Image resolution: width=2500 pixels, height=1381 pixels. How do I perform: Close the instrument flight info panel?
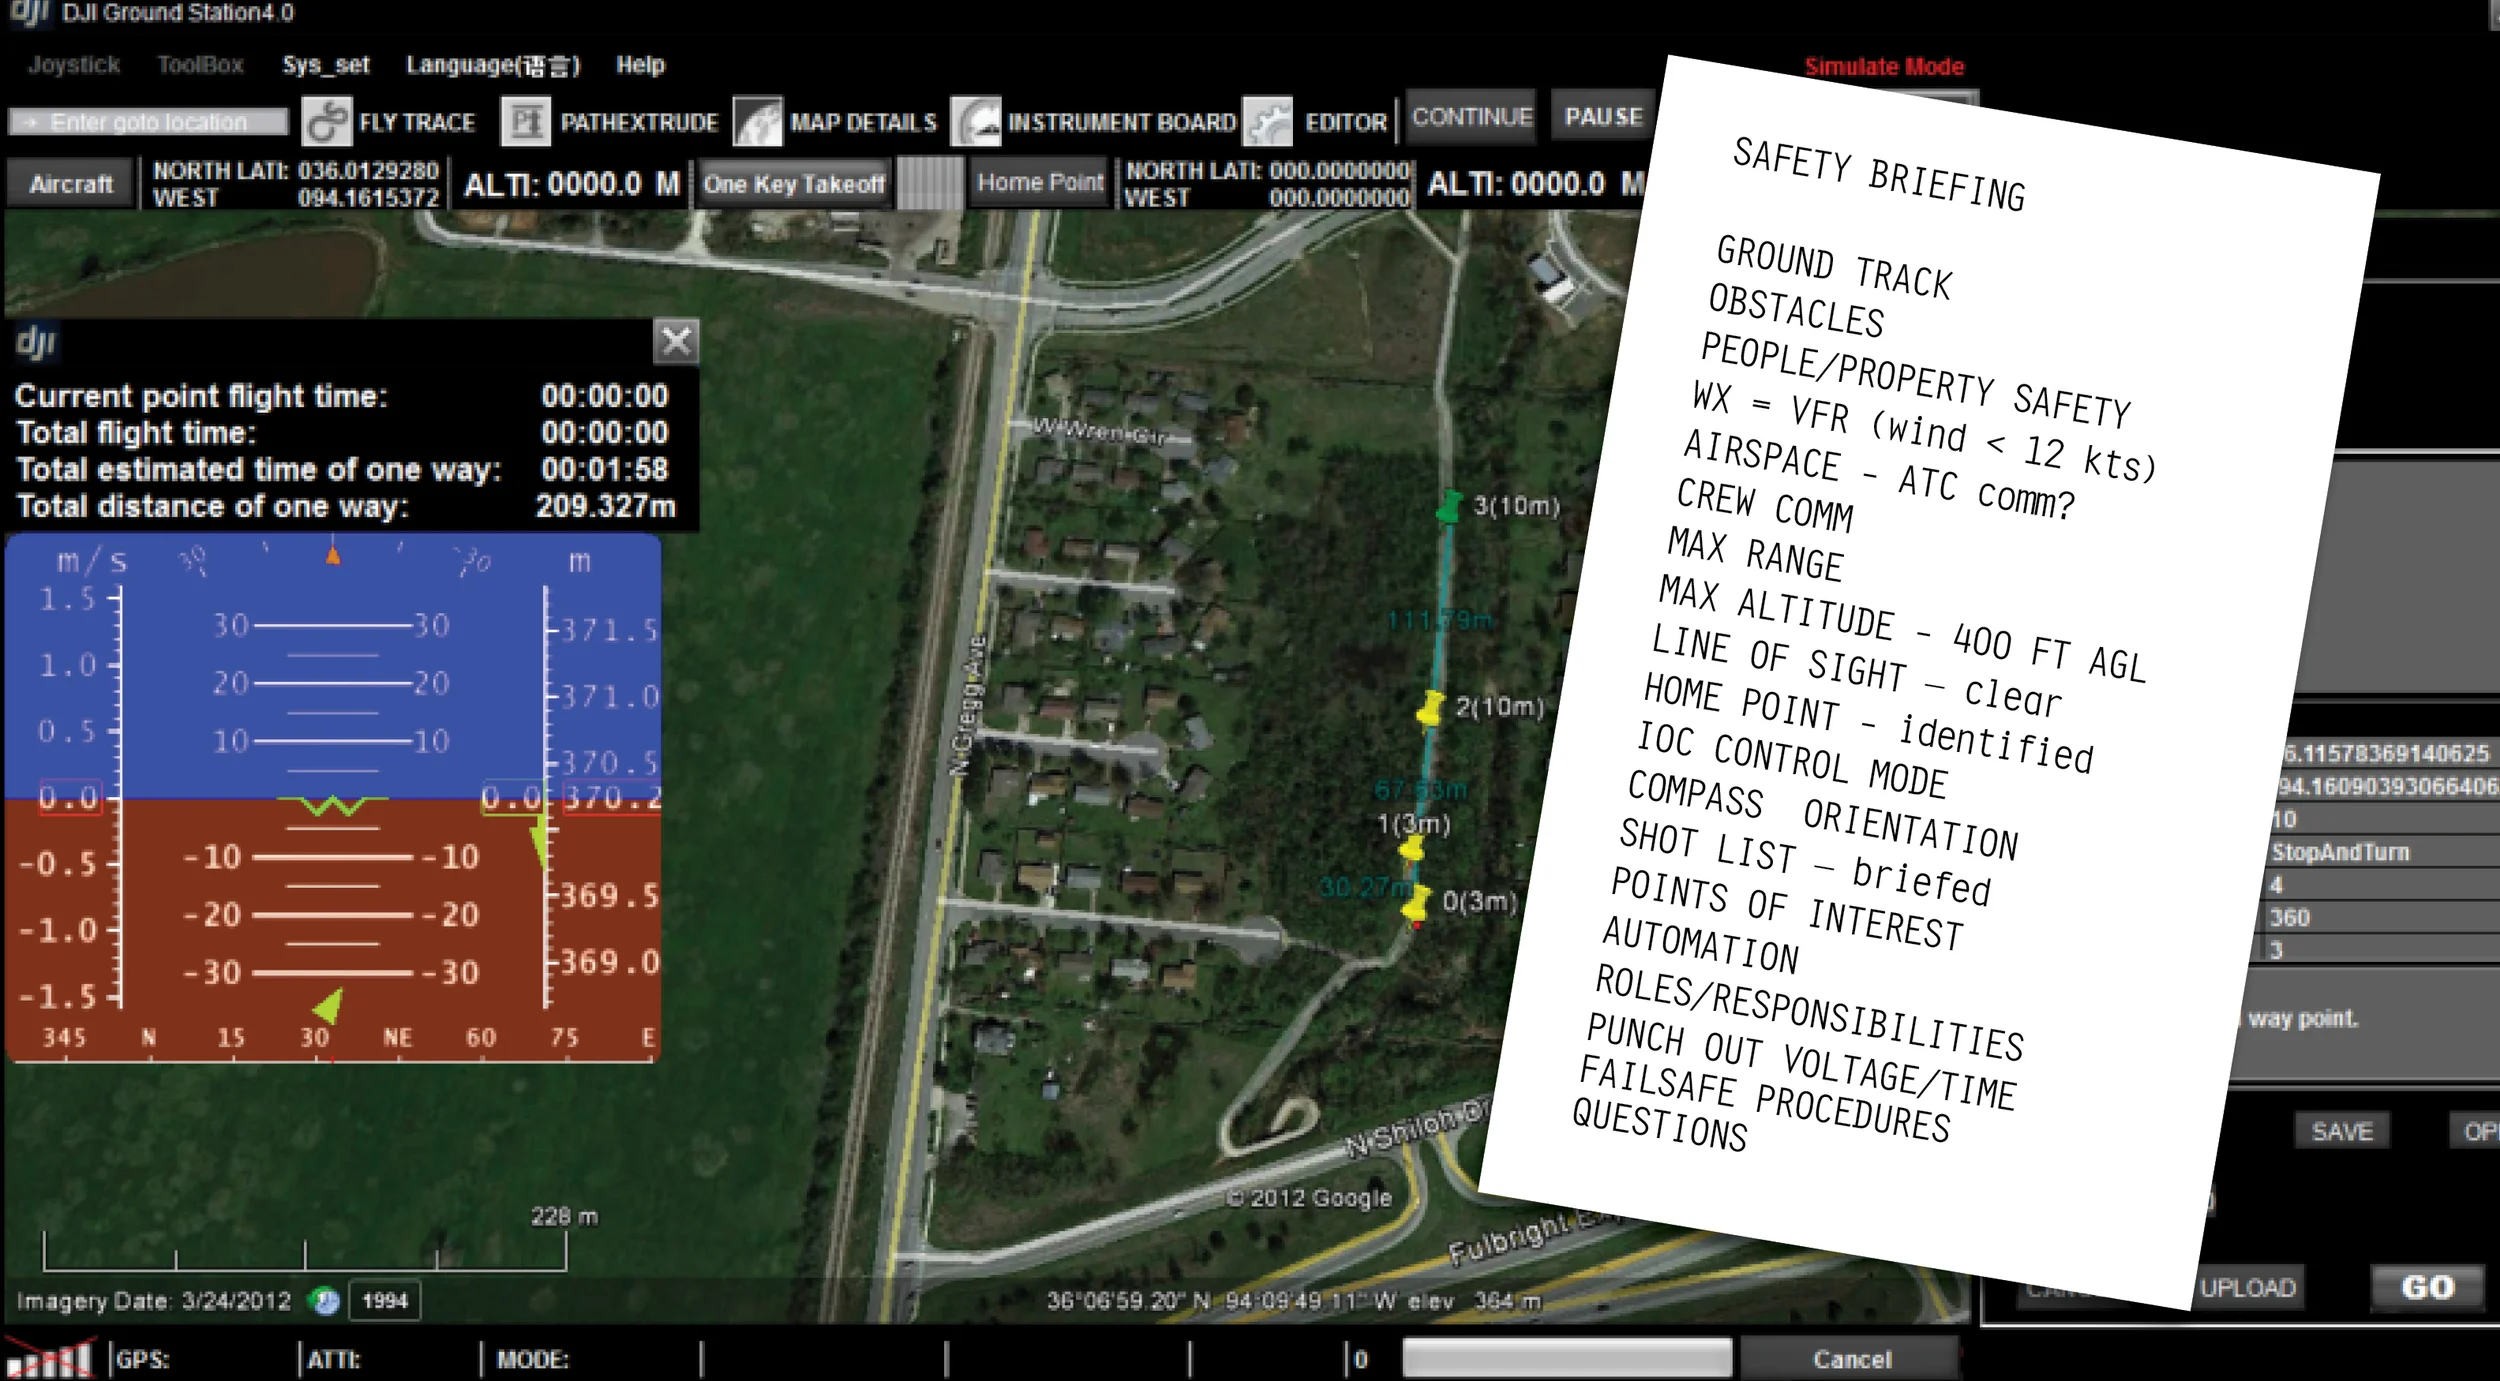point(676,342)
